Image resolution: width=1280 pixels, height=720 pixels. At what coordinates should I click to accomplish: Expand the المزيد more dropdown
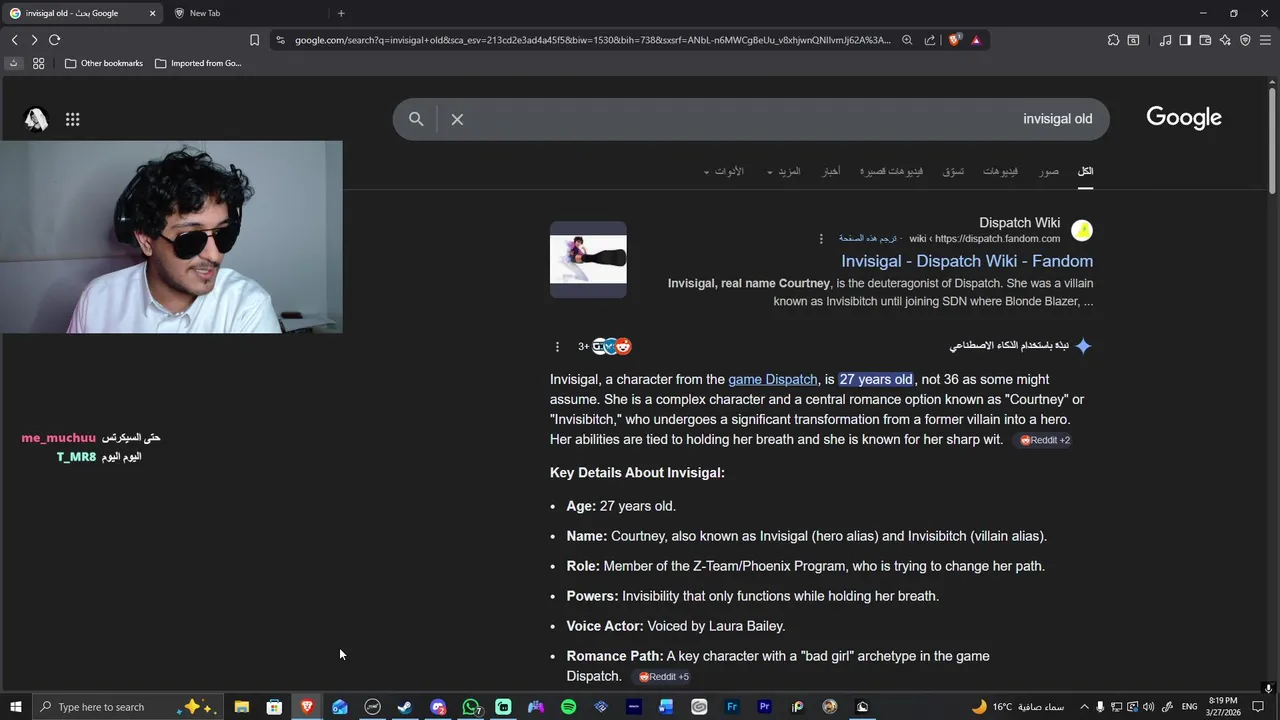(x=784, y=172)
